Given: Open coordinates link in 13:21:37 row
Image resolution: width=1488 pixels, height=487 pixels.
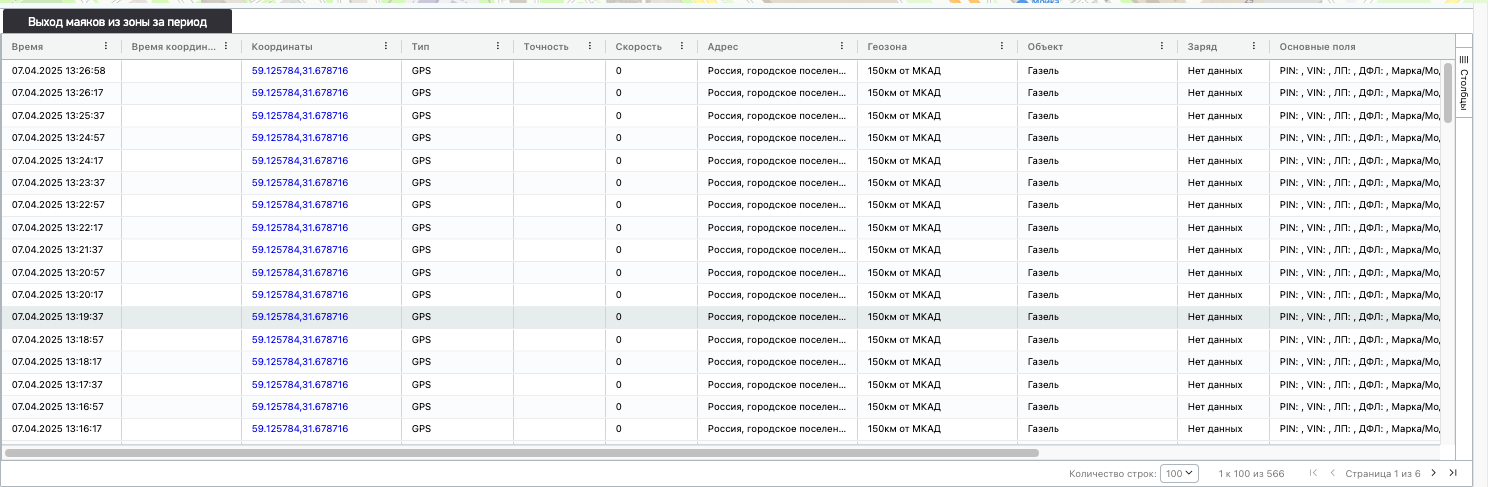Looking at the screenshot, I should coord(300,249).
